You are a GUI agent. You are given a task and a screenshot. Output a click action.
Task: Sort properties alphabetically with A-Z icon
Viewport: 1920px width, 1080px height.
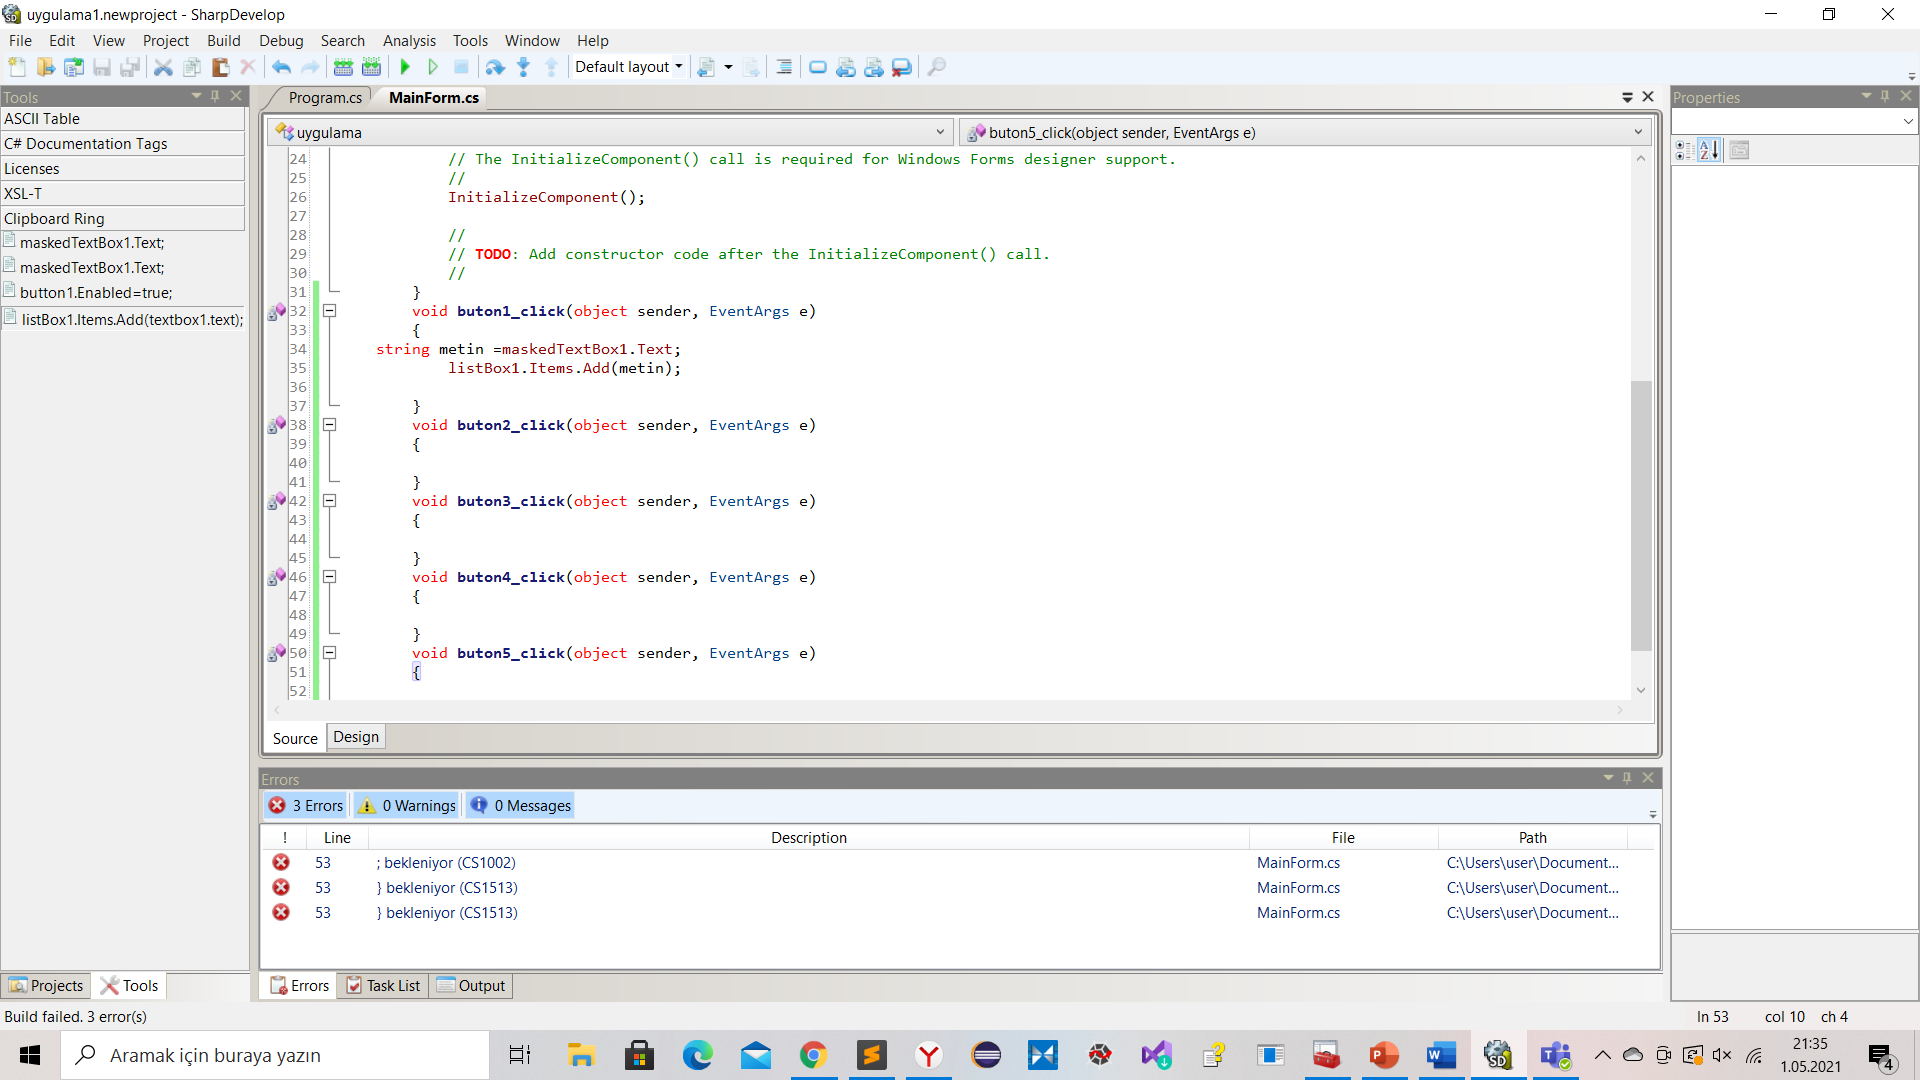(1709, 150)
